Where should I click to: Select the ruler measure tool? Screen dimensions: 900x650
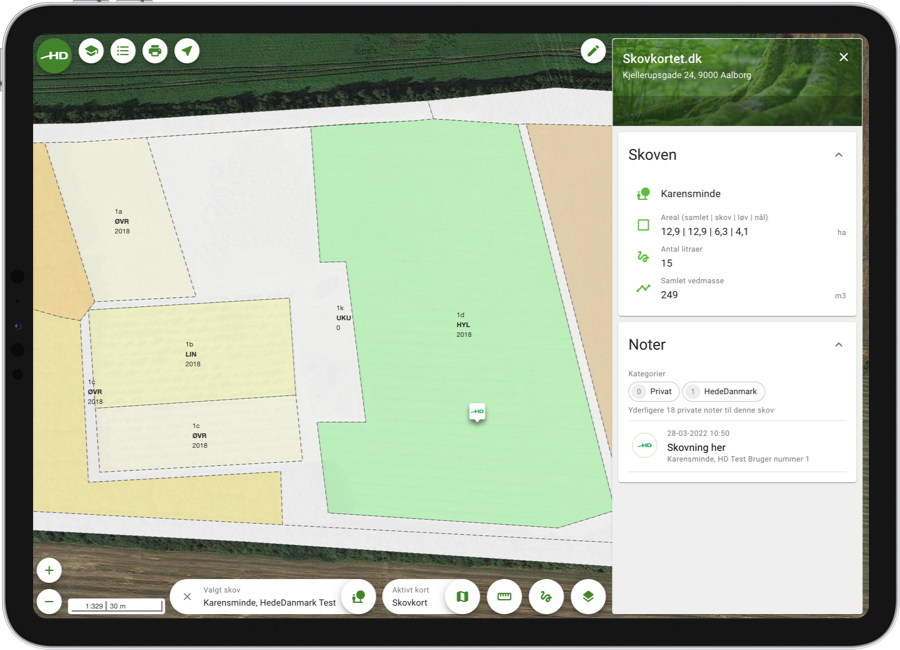pos(504,597)
